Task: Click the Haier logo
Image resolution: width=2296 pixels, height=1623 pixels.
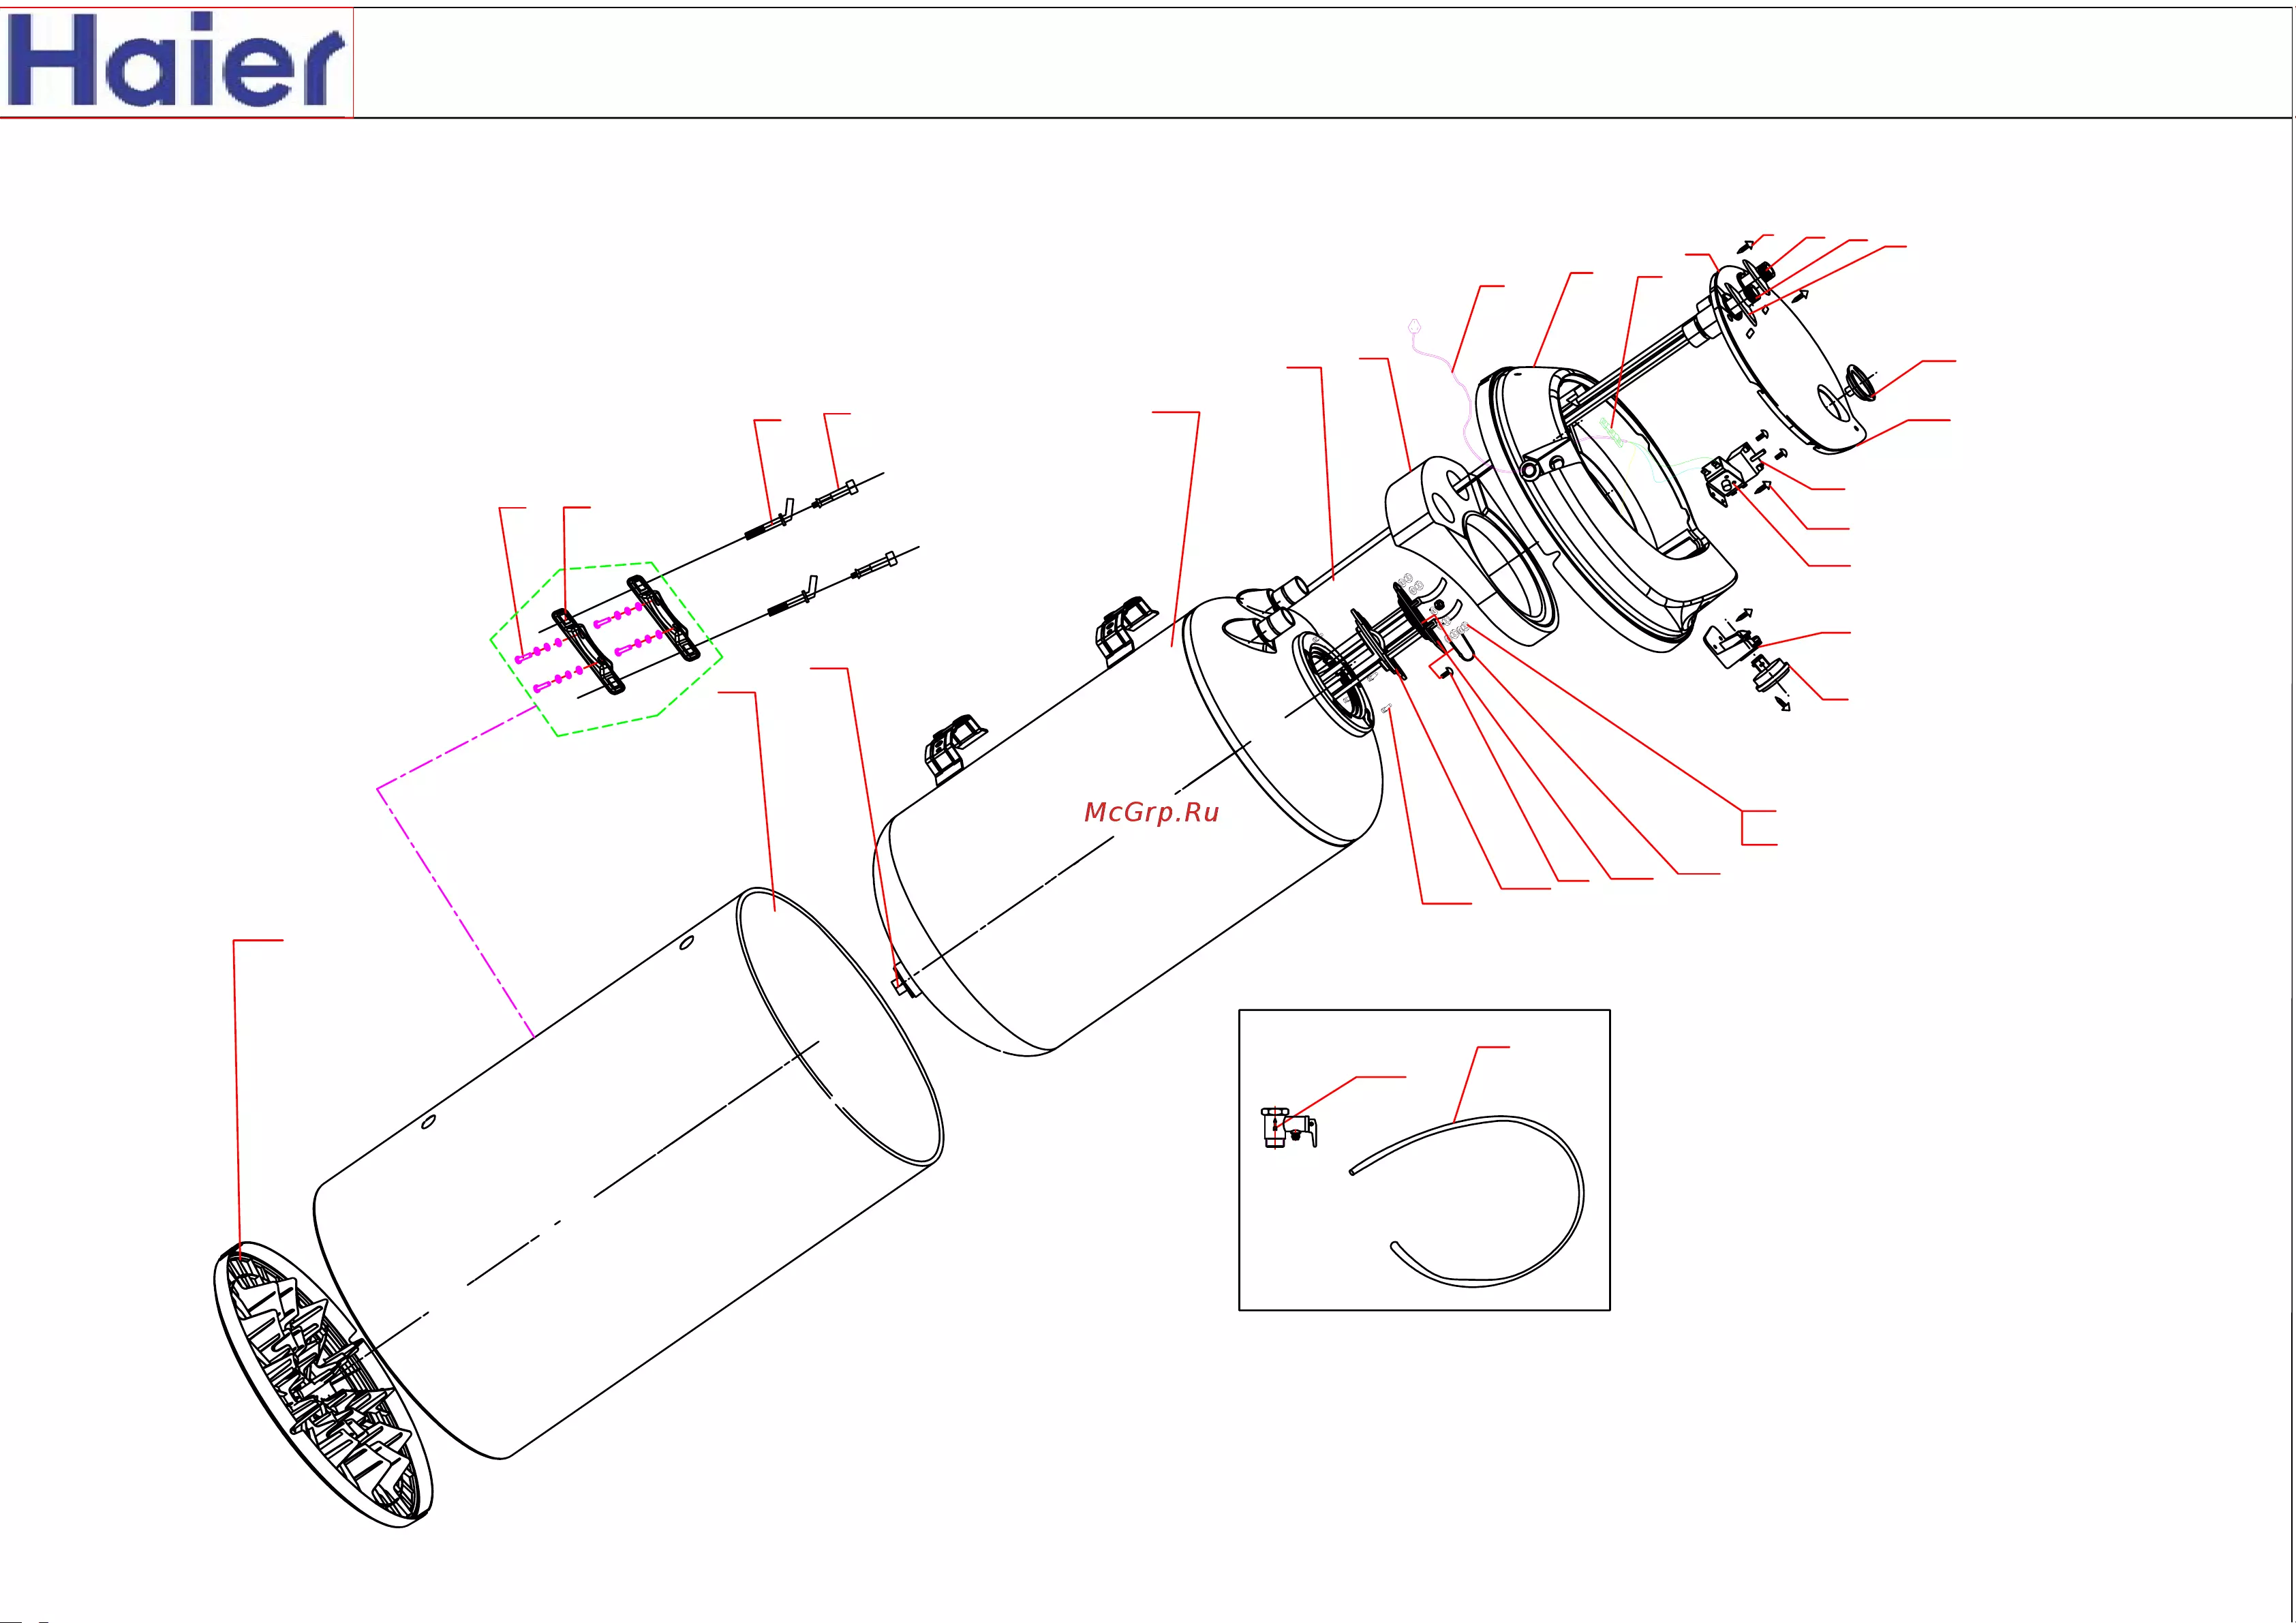Action: tap(176, 62)
